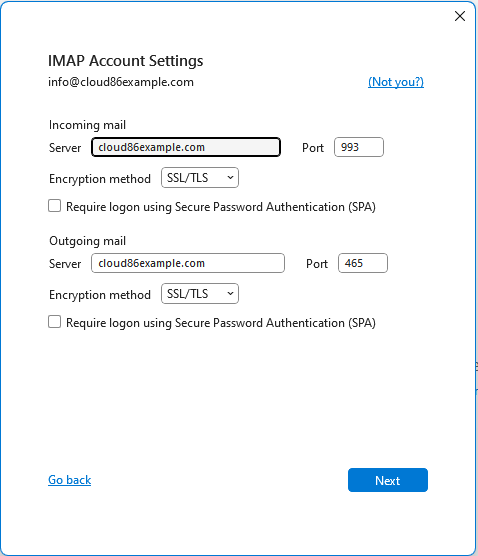Enable the incoming mail SPA logon checkbox

(x=54, y=206)
